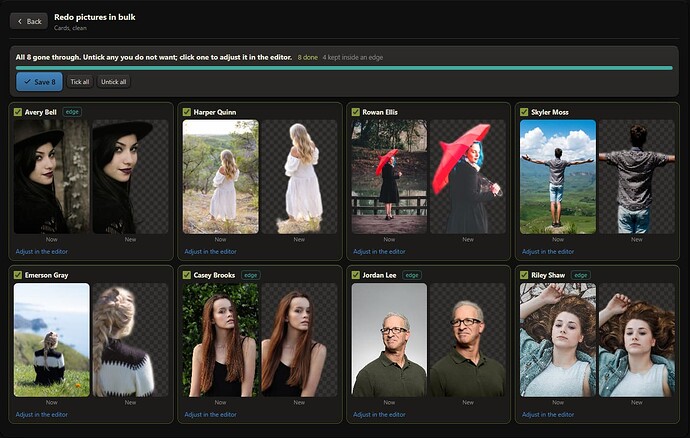
Task: Click the Emerson Gray name label
Action: tap(46, 275)
